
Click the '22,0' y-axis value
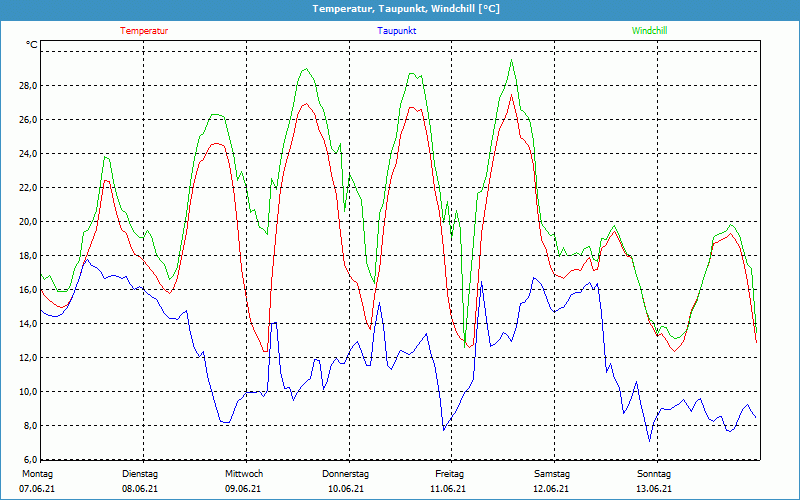point(28,188)
